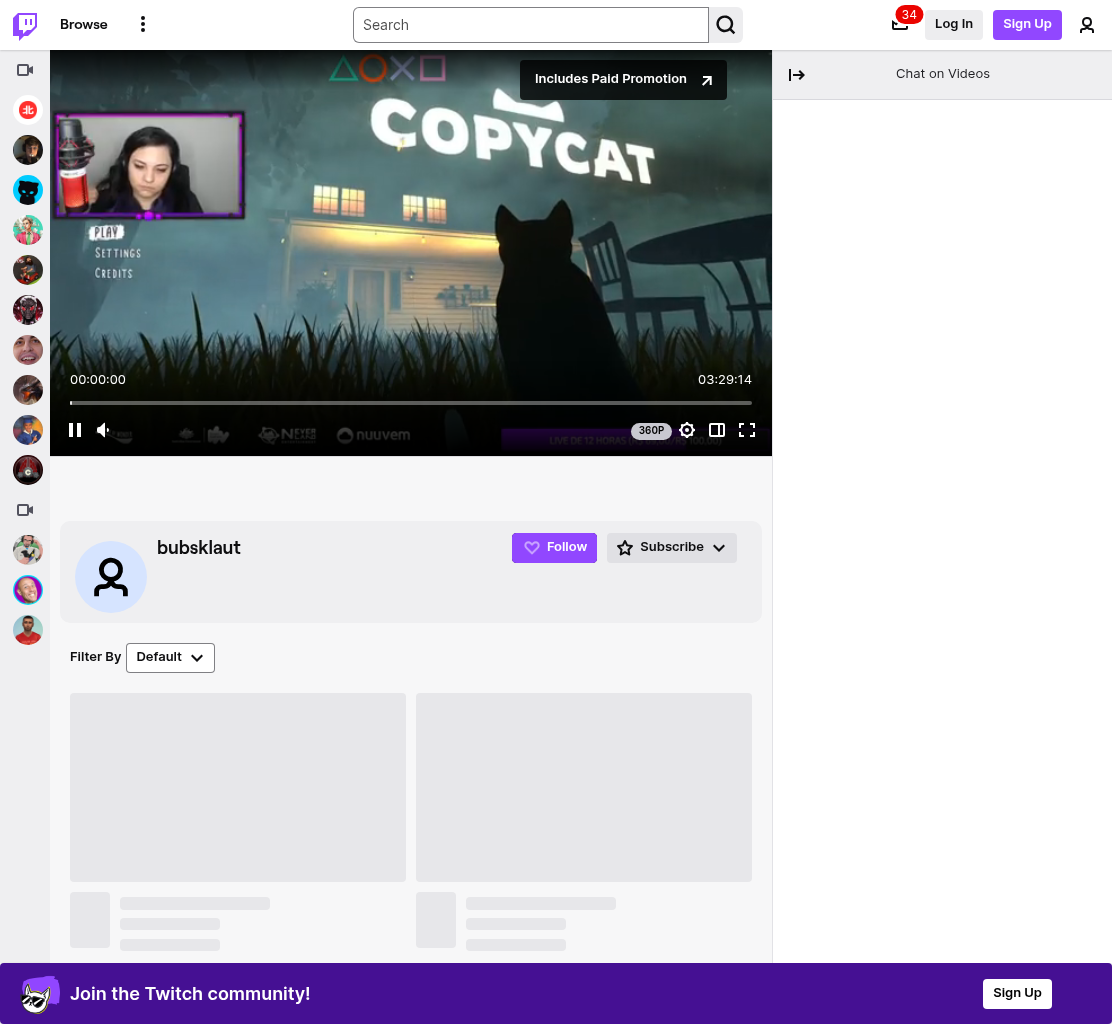
Task: Click the 03:29:14 video duration text
Action: pos(724,379)
